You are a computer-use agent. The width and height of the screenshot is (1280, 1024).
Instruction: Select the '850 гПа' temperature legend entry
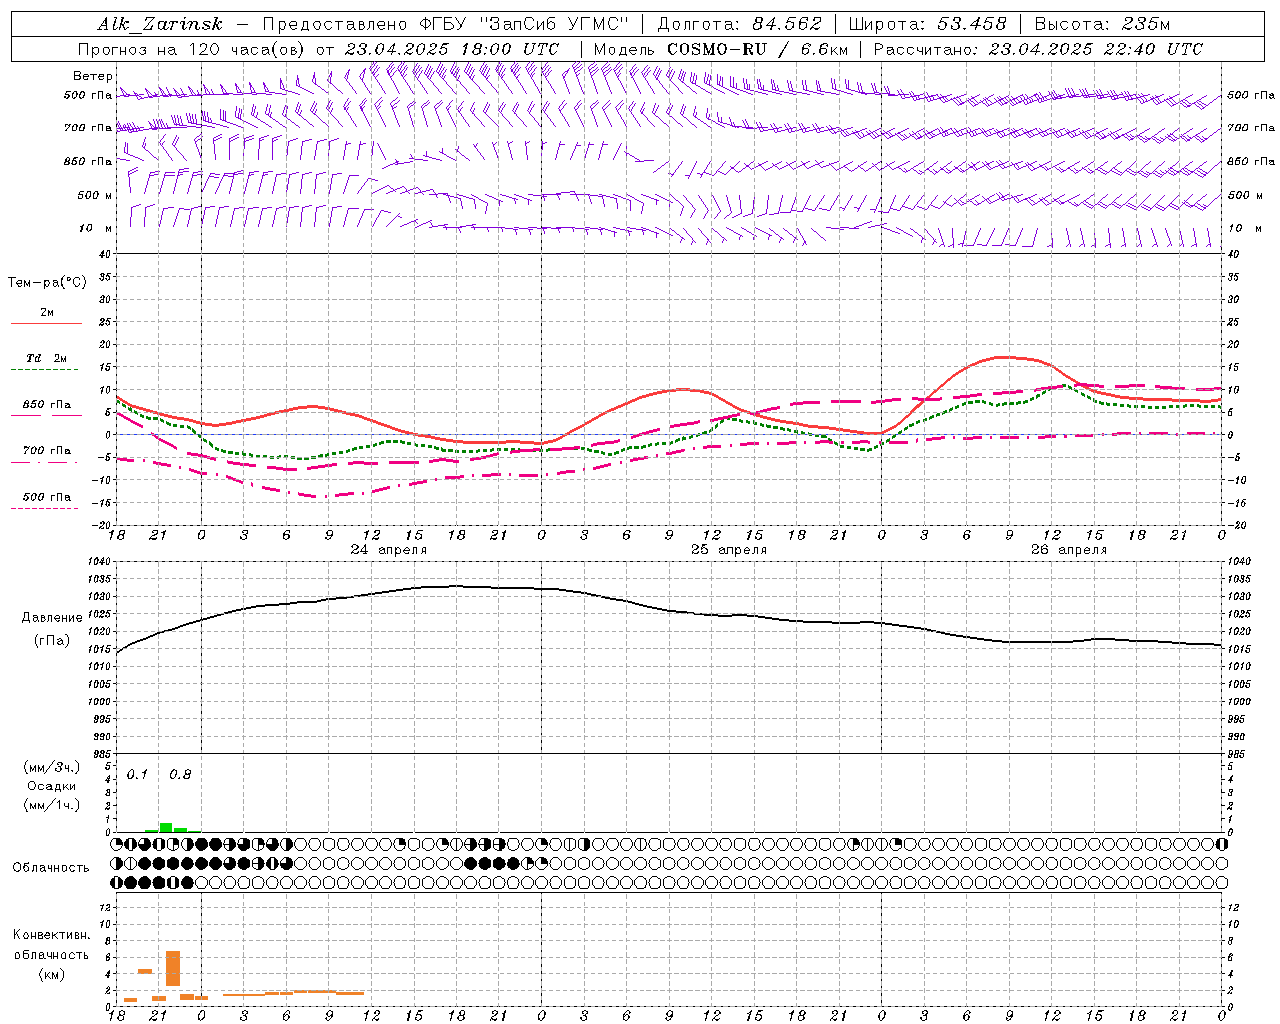coord(47,405)
